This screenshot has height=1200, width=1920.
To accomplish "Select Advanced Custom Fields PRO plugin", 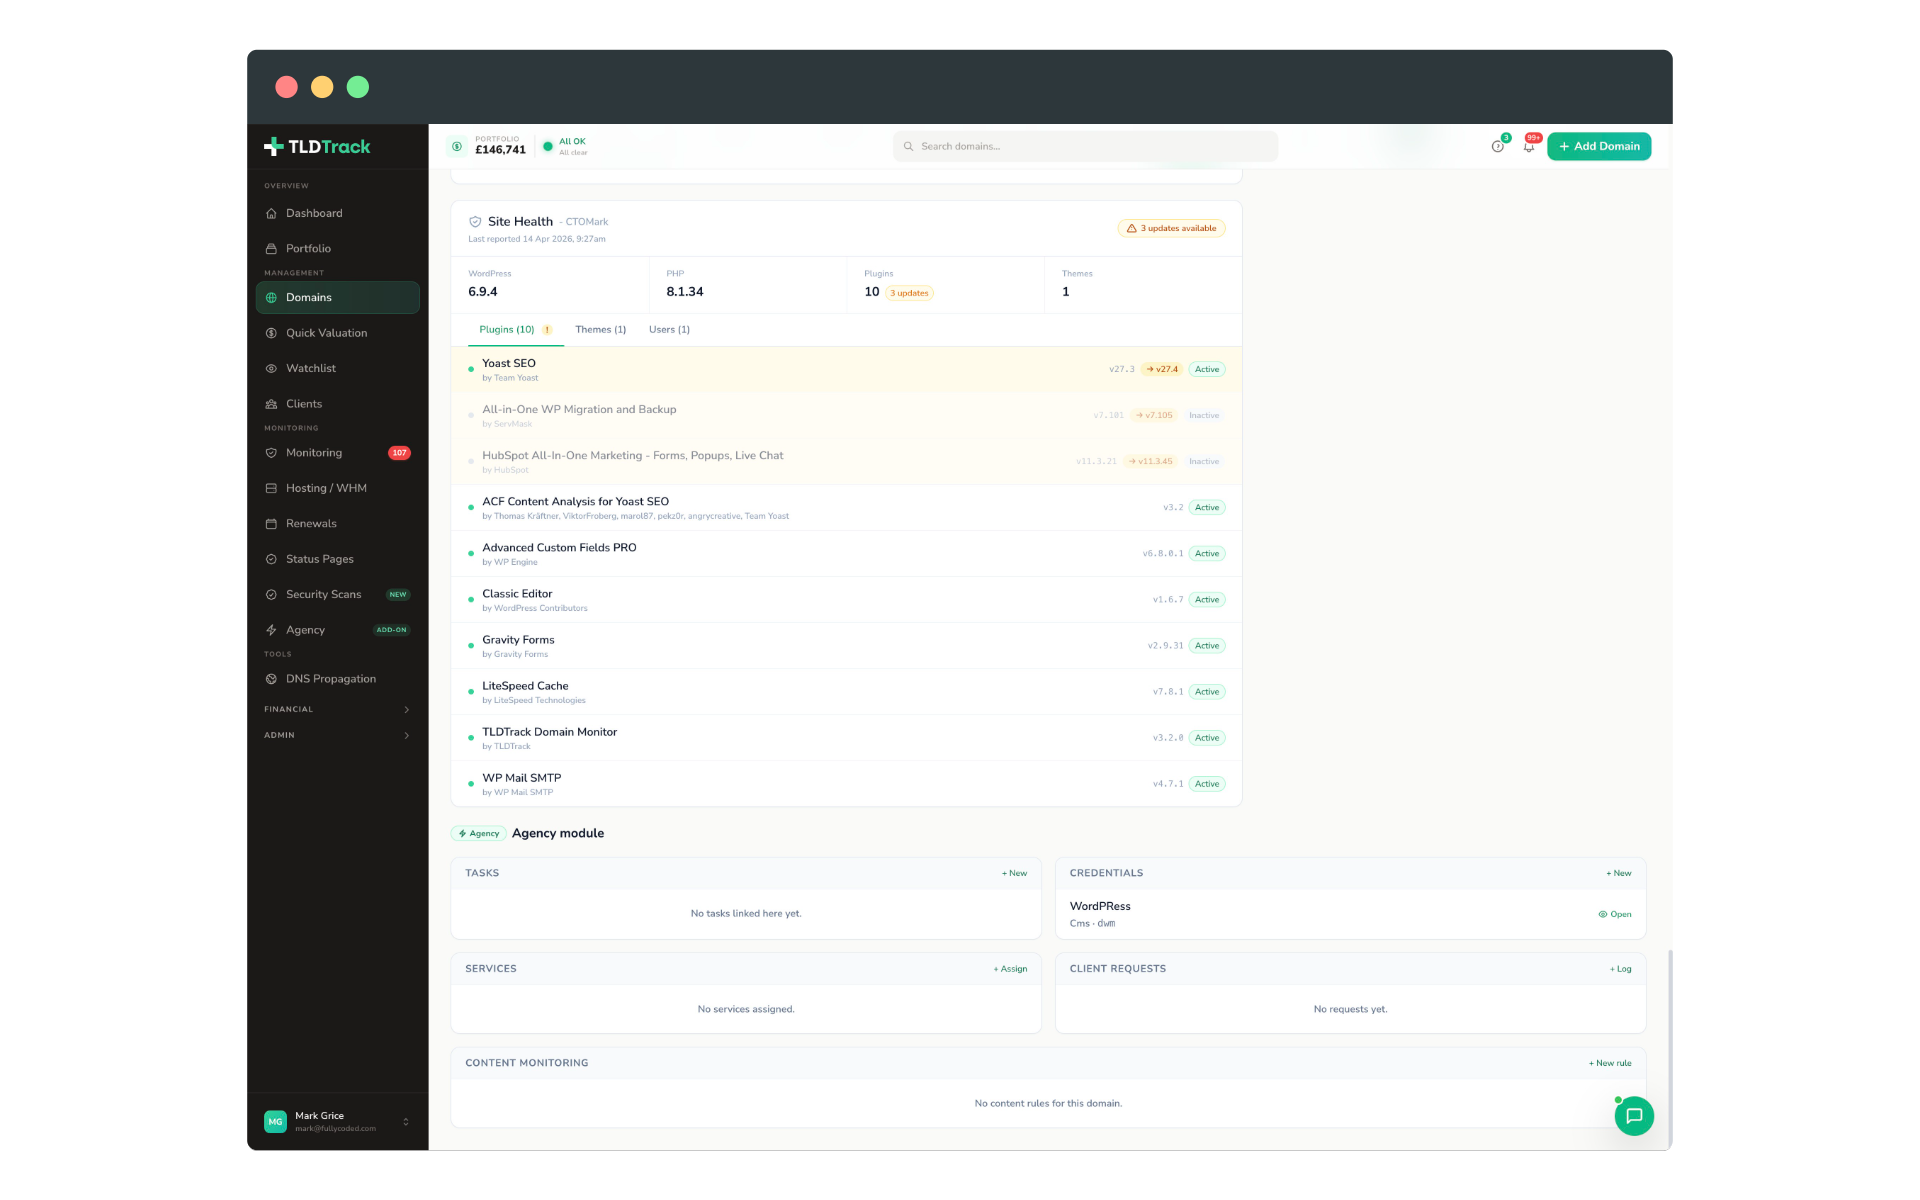I will tap(846, 554).
